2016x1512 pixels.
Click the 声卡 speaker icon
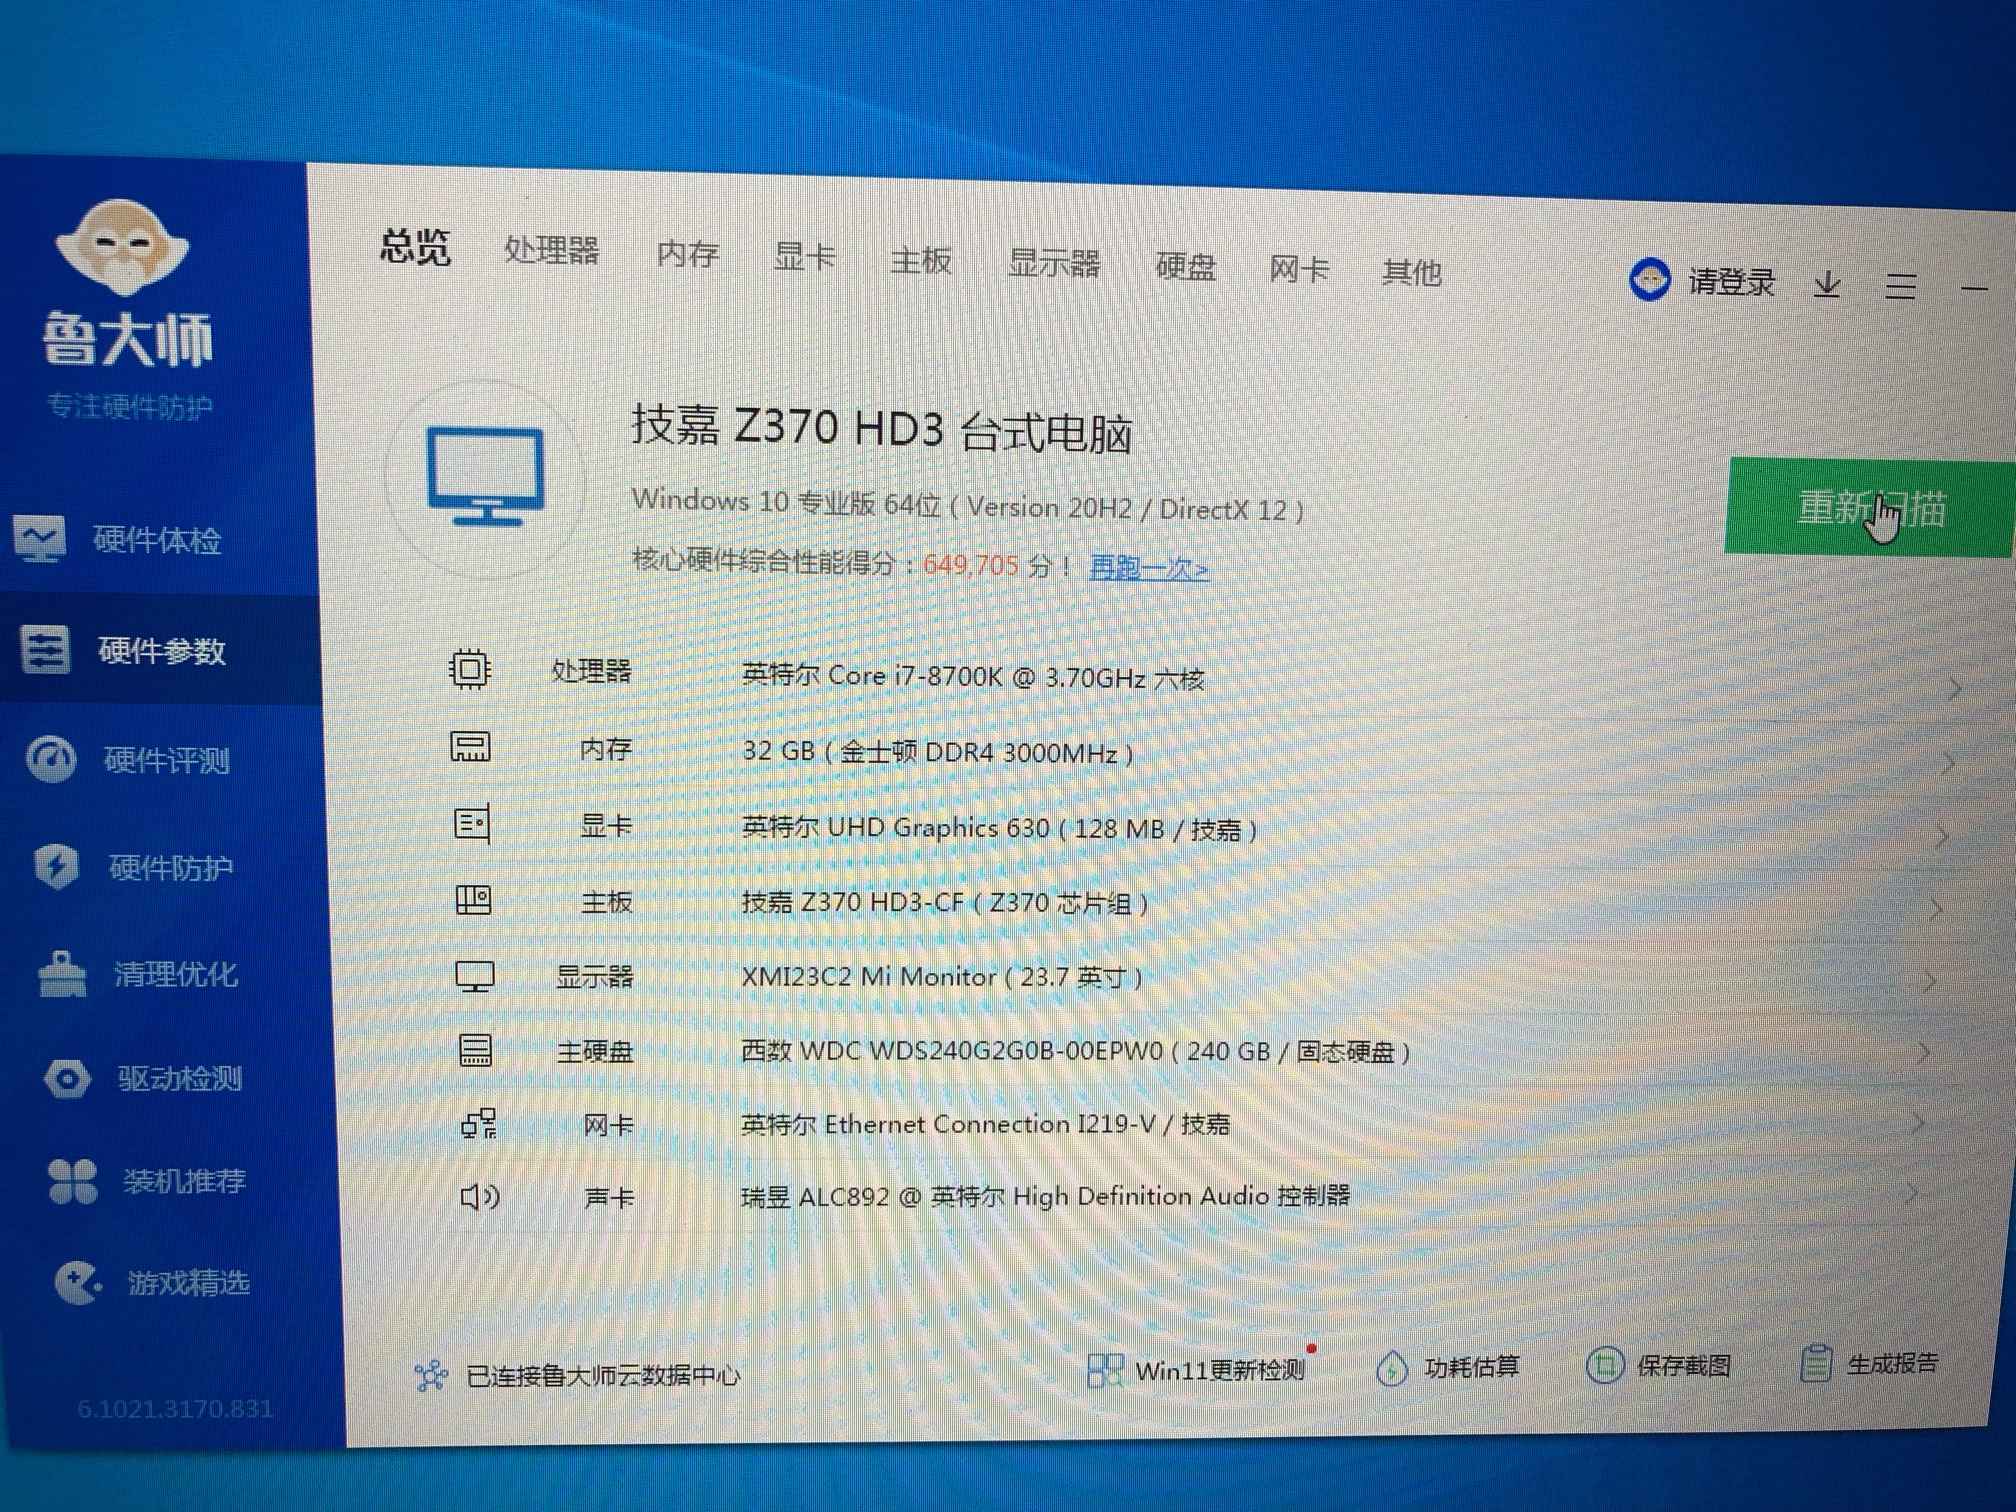pos(479,1197)
